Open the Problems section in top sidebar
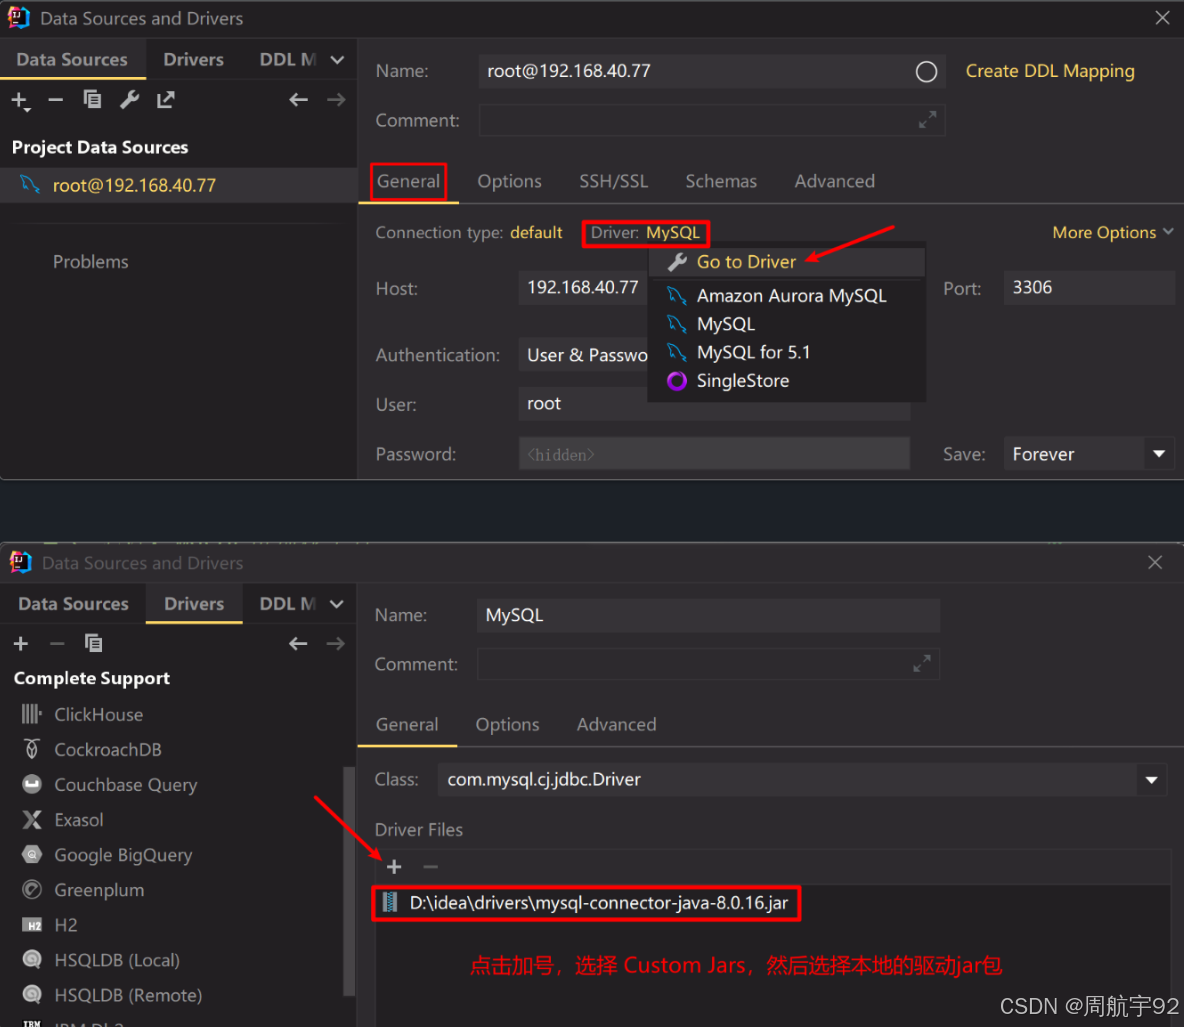Viewport: 1184px width, 1027px height. click(x=91, y=262)
